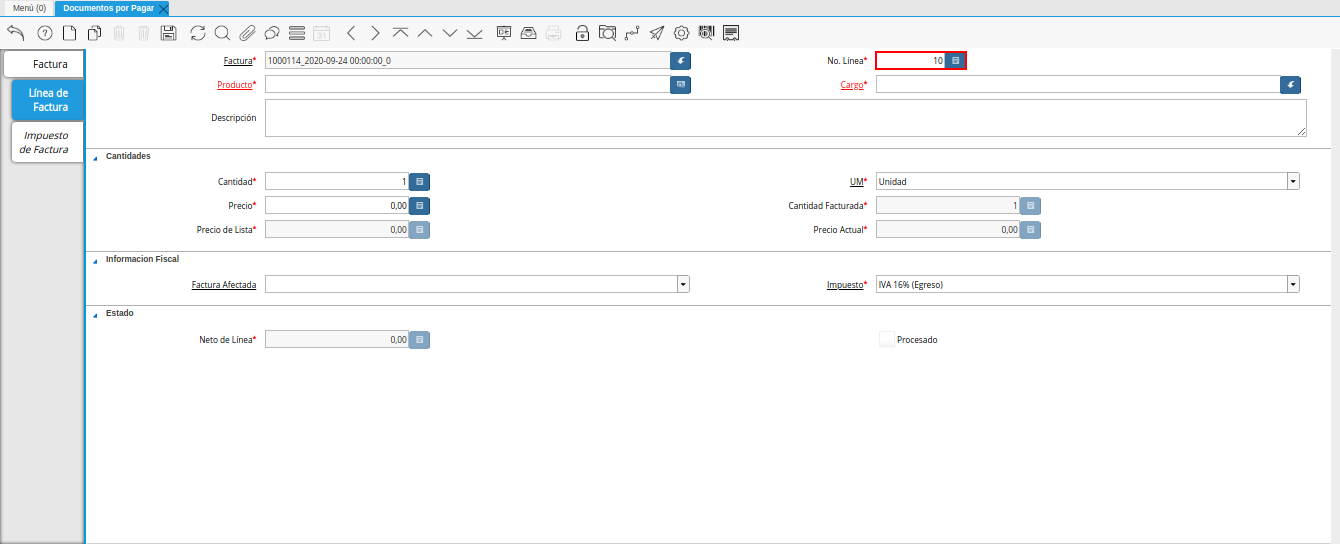This screenshot has width=1340, height=545.
Task: Go to next tab right chevron
Action: [375, 32]
